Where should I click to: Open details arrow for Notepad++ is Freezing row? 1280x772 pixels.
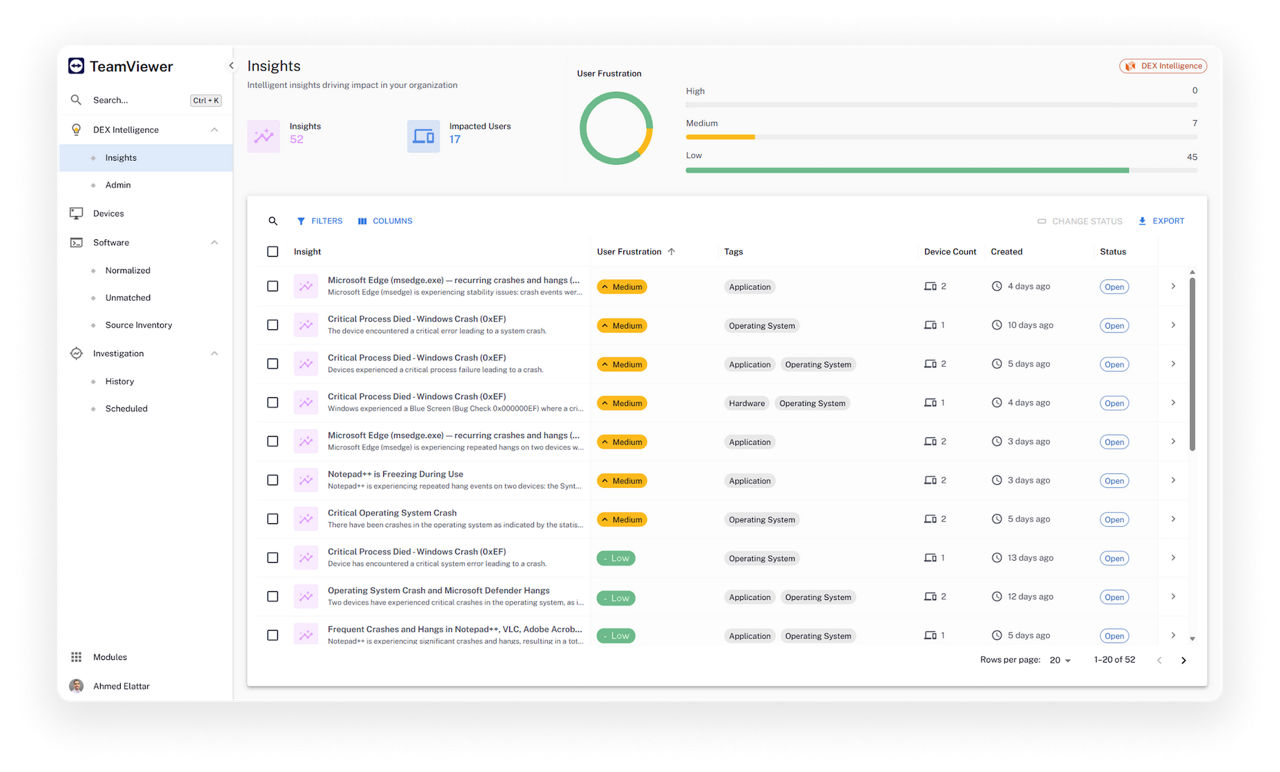(x=1173, y=480)
